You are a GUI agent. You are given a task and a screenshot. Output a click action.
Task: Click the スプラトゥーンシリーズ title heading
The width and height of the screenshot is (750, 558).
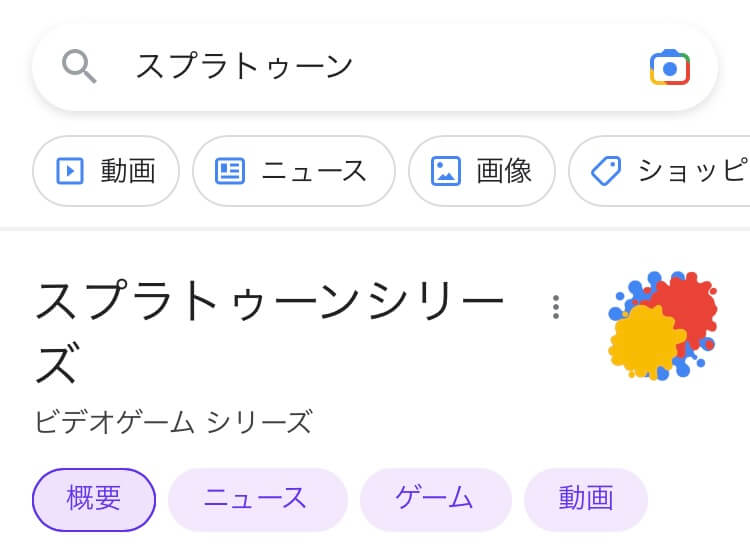click(270, 331)
